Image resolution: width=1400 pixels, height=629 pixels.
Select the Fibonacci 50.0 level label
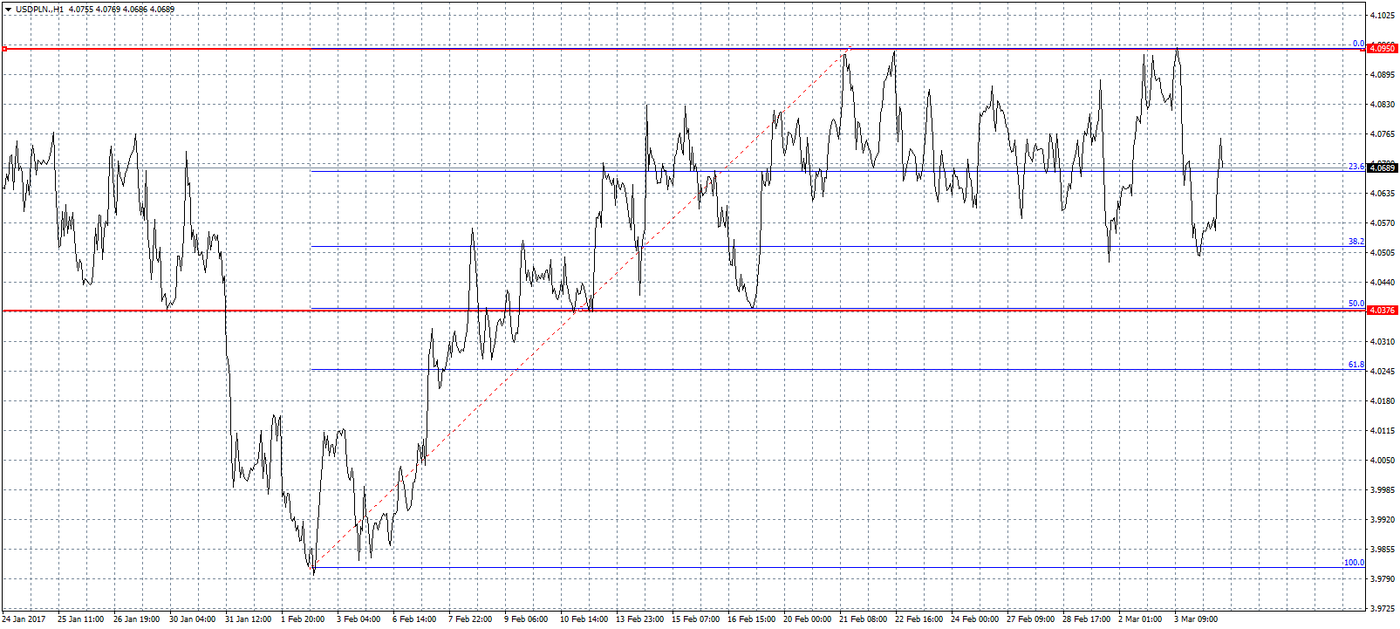(1356, 303)
